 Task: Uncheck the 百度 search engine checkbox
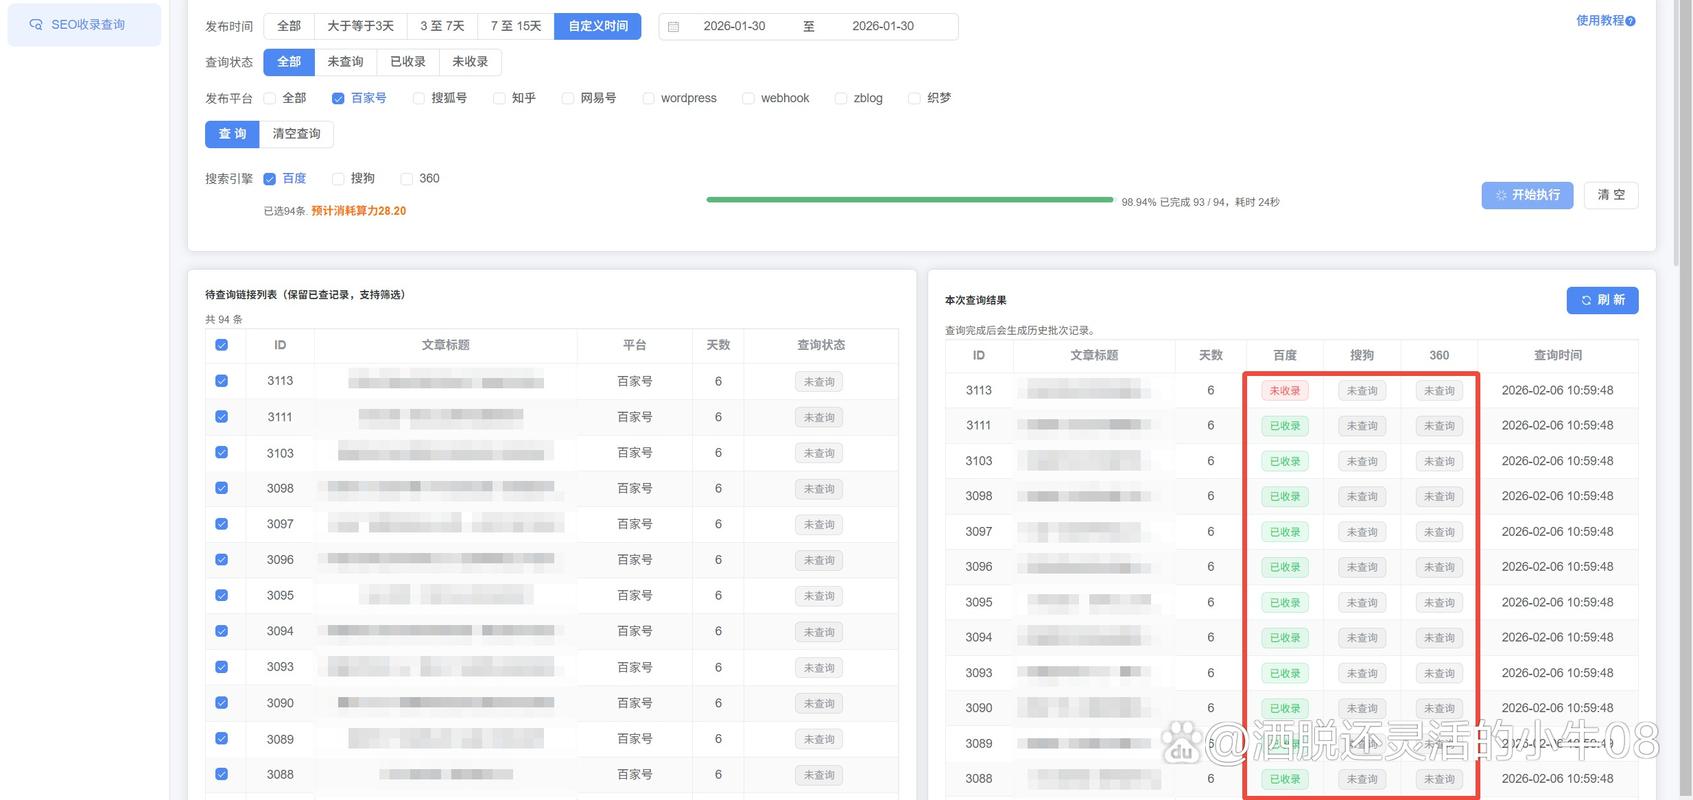(269, 179)
